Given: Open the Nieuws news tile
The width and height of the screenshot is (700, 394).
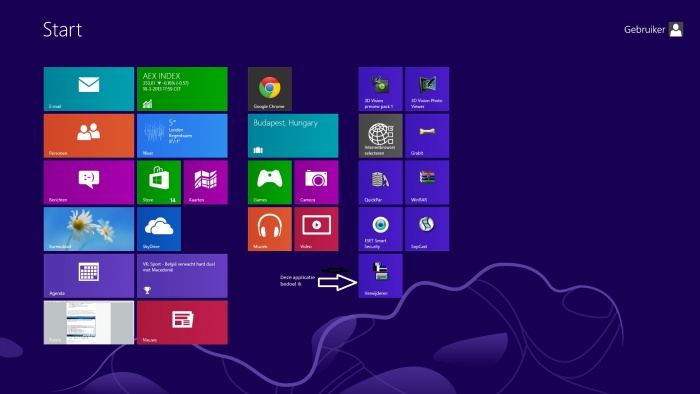Looking at the screenshot, I should click(x=182, y=322).
